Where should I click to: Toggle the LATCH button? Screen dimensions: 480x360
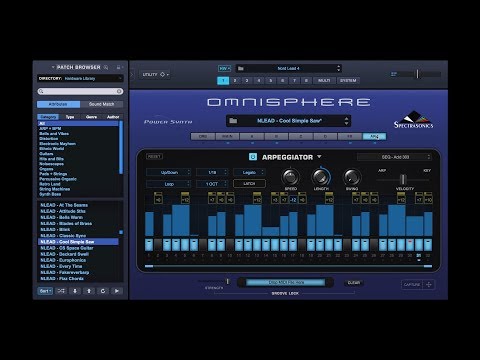(x=249, y=184)
